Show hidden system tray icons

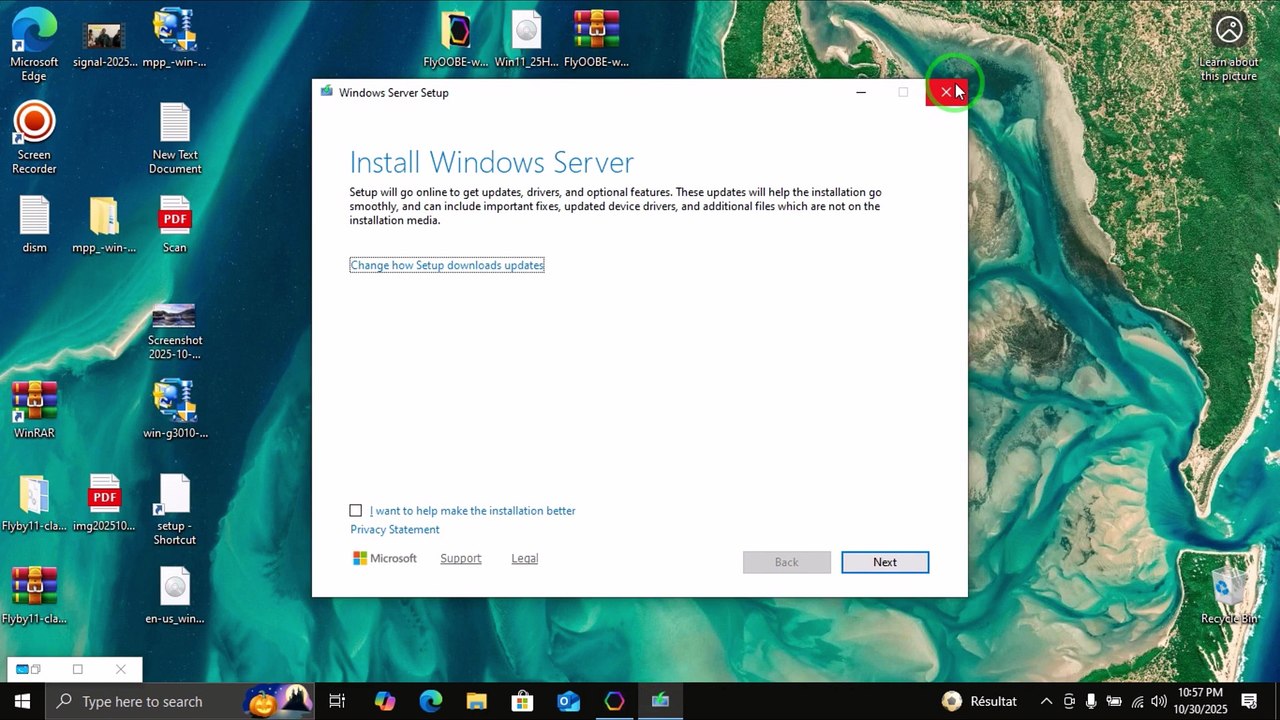click(1046, 701)
